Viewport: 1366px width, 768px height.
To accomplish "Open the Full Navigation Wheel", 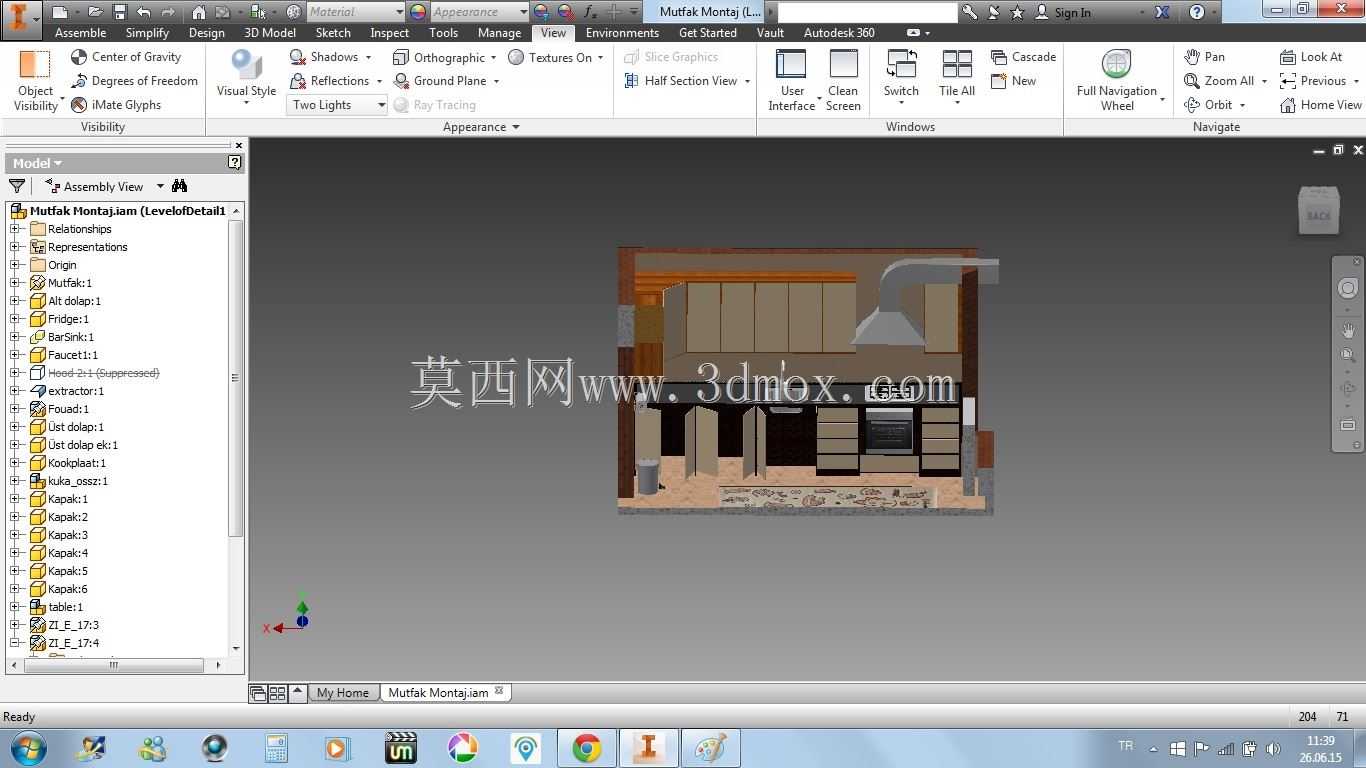I will (1117, 80).
